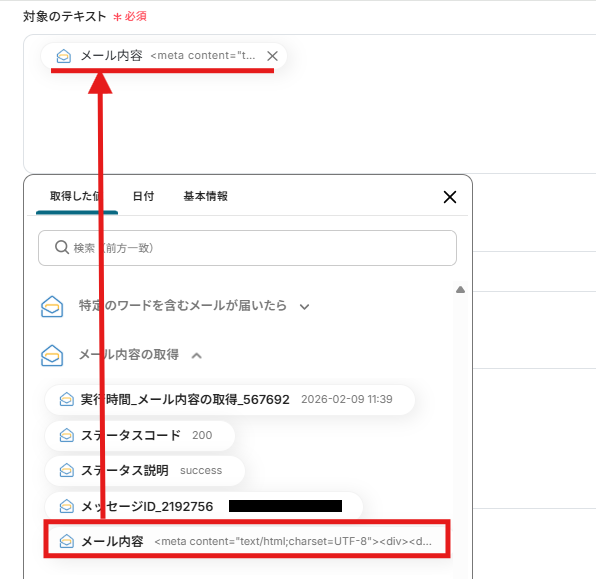Click mail icon in ステータスコード row

tap(67, 435)
